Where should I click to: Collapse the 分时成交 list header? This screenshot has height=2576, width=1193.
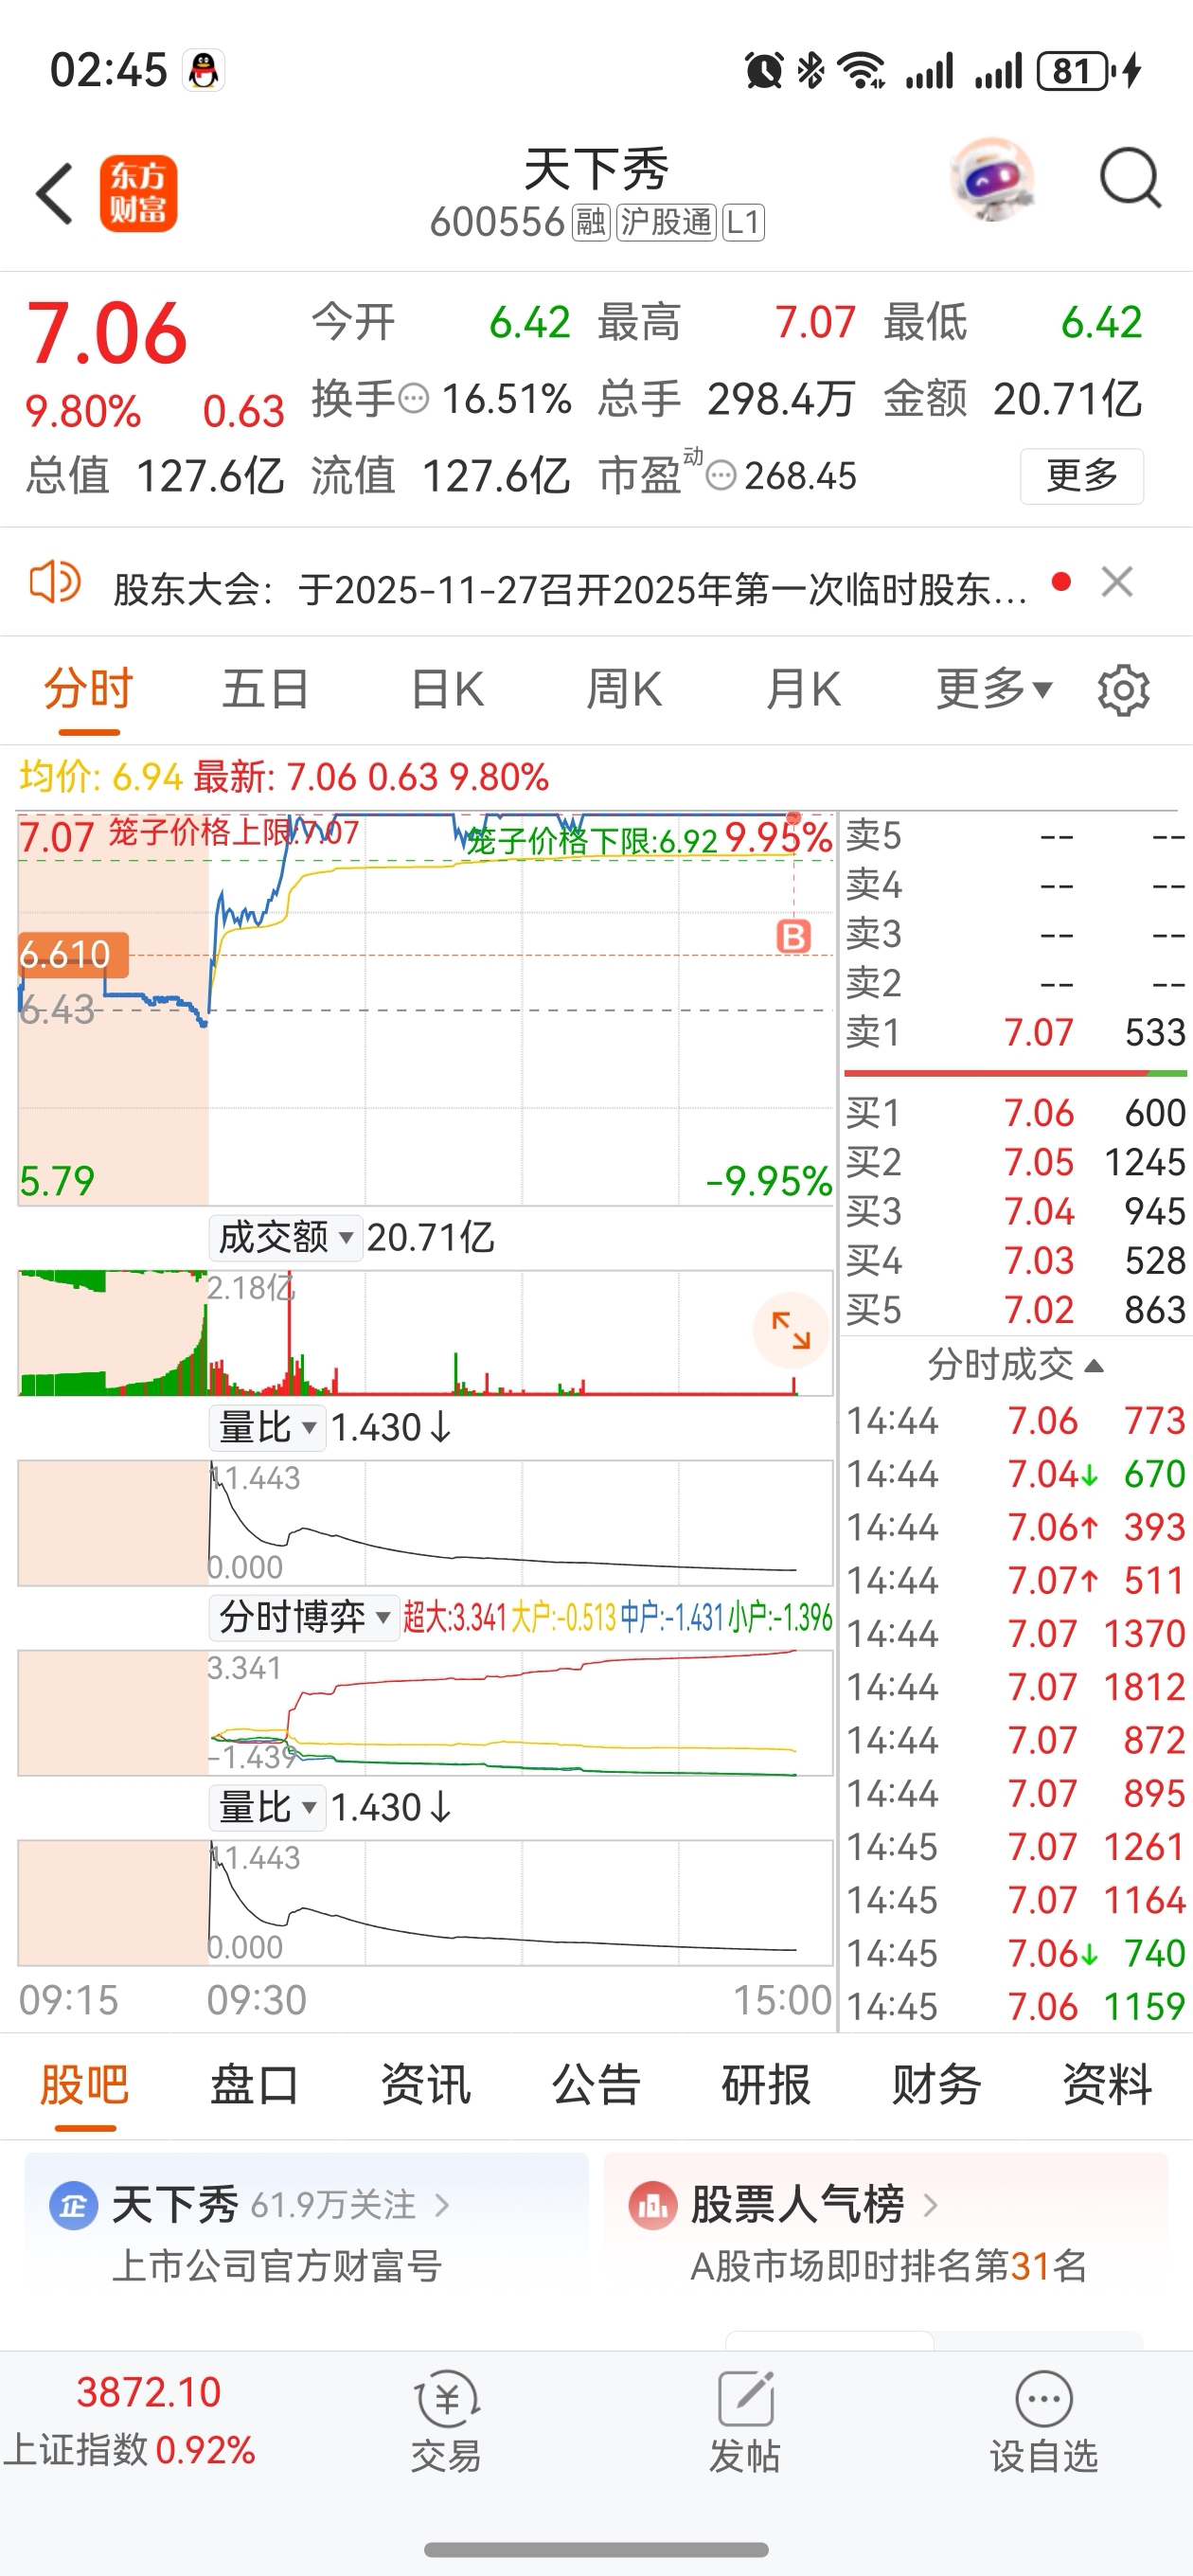point(1015,1365)
